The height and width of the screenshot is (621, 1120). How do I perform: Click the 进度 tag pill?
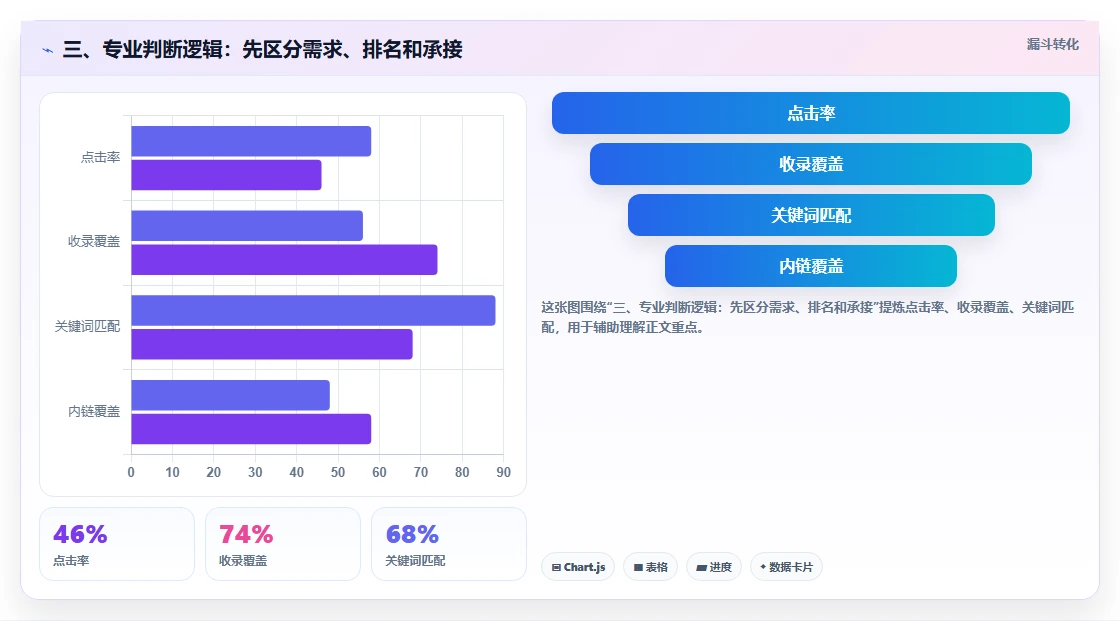(x=714, y=567)
